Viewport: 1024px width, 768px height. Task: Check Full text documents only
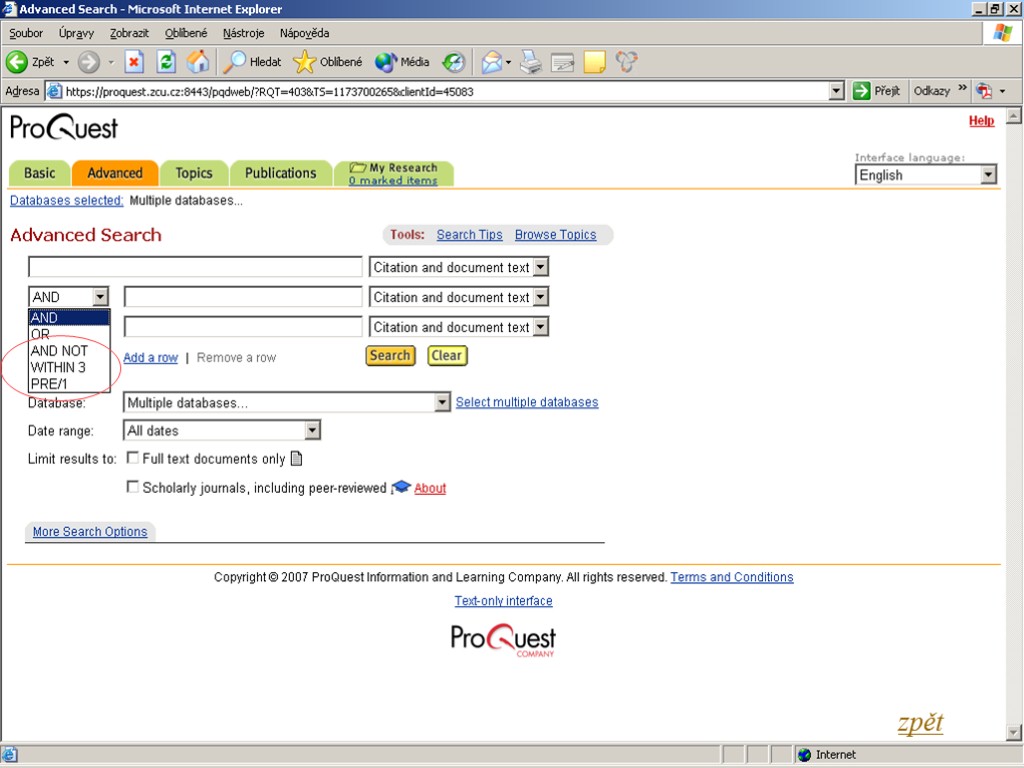coord(133,458)
